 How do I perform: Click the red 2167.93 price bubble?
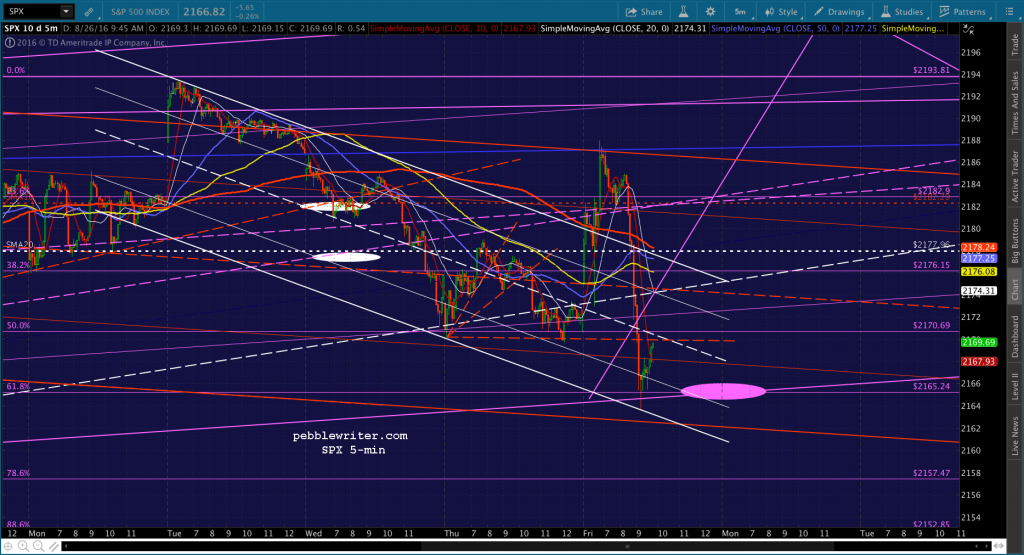pyautogui.click(x=978, y=362)
